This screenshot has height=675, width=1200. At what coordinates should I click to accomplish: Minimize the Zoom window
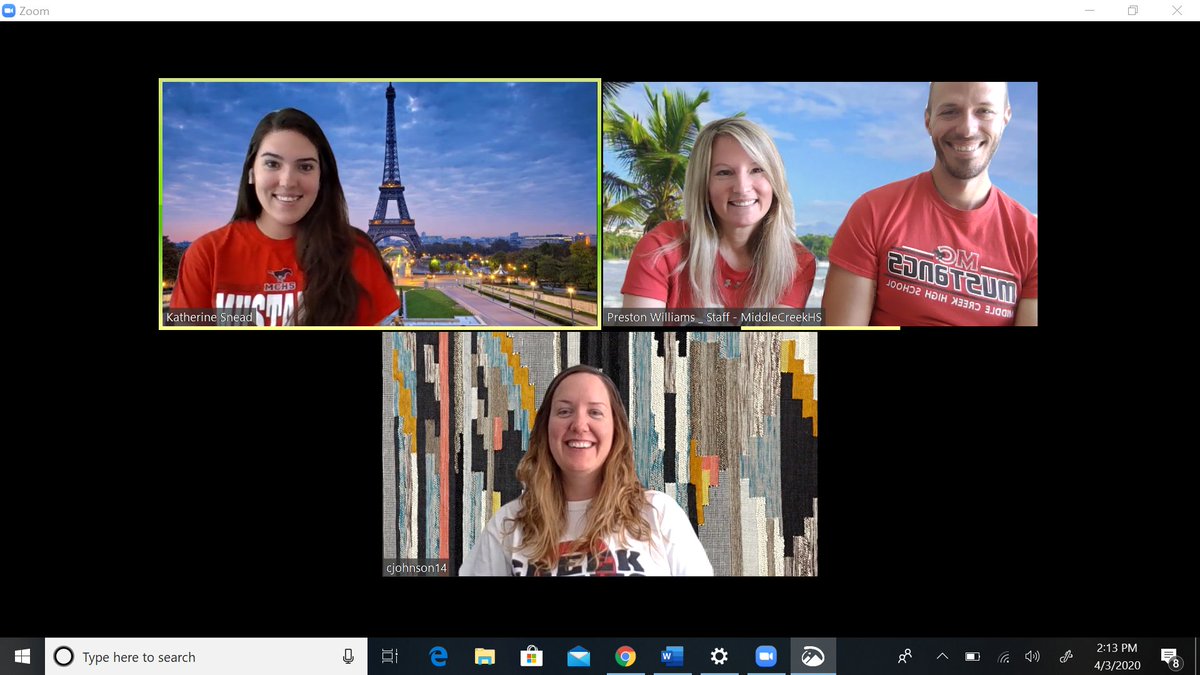pos(1089,11)
